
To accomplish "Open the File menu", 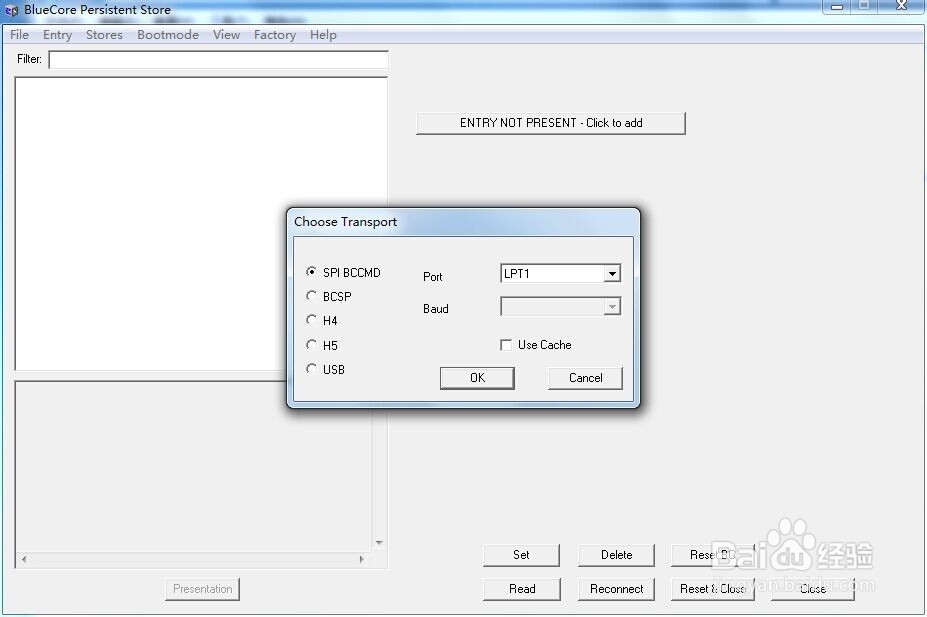I will pyautogui.click(x=20, y=35).
